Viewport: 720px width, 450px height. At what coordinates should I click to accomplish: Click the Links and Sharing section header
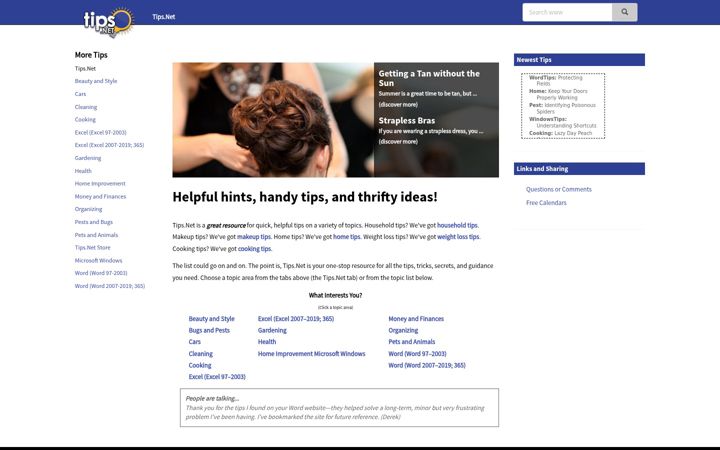coord(579,169)
